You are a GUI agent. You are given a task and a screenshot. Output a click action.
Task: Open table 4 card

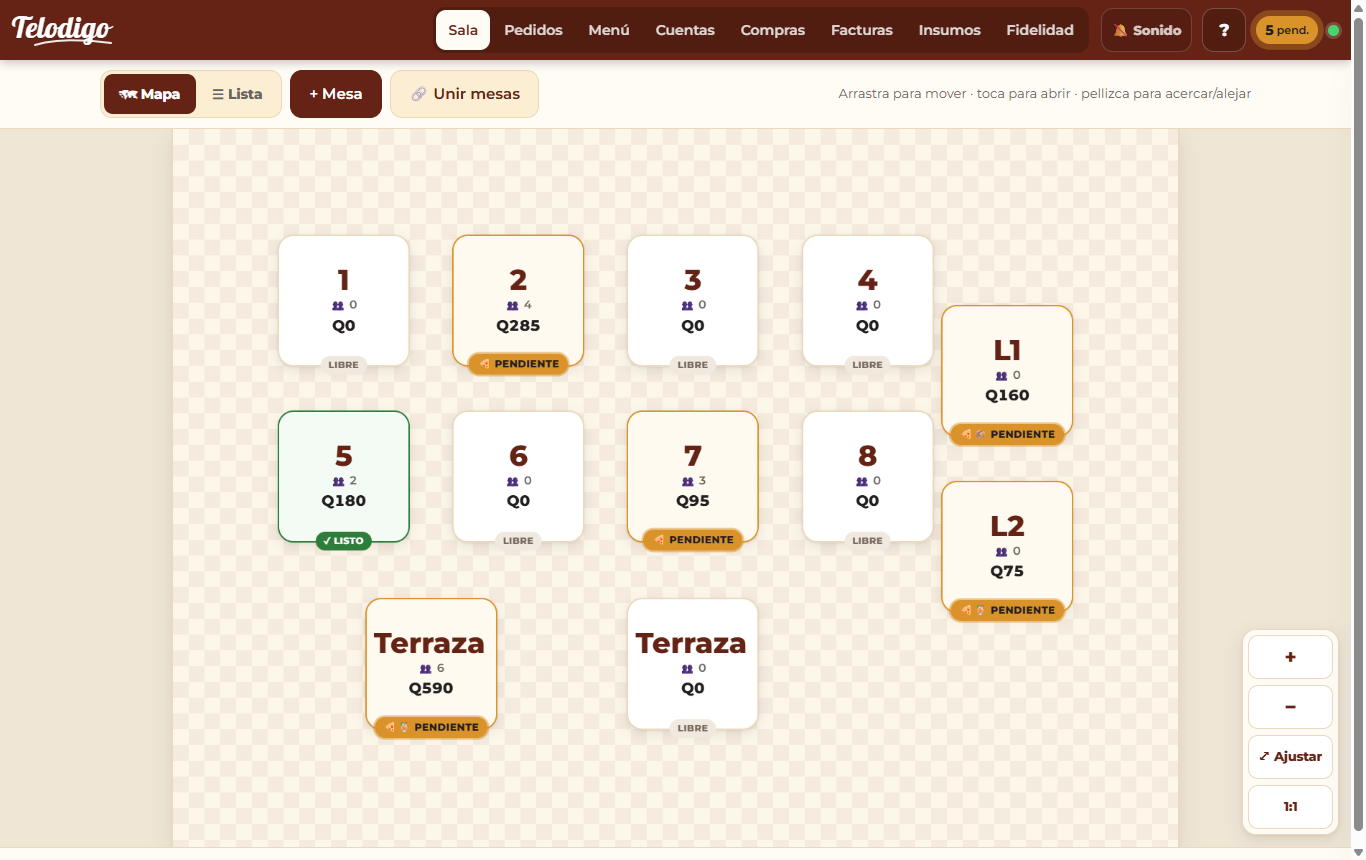click(868, 300)
